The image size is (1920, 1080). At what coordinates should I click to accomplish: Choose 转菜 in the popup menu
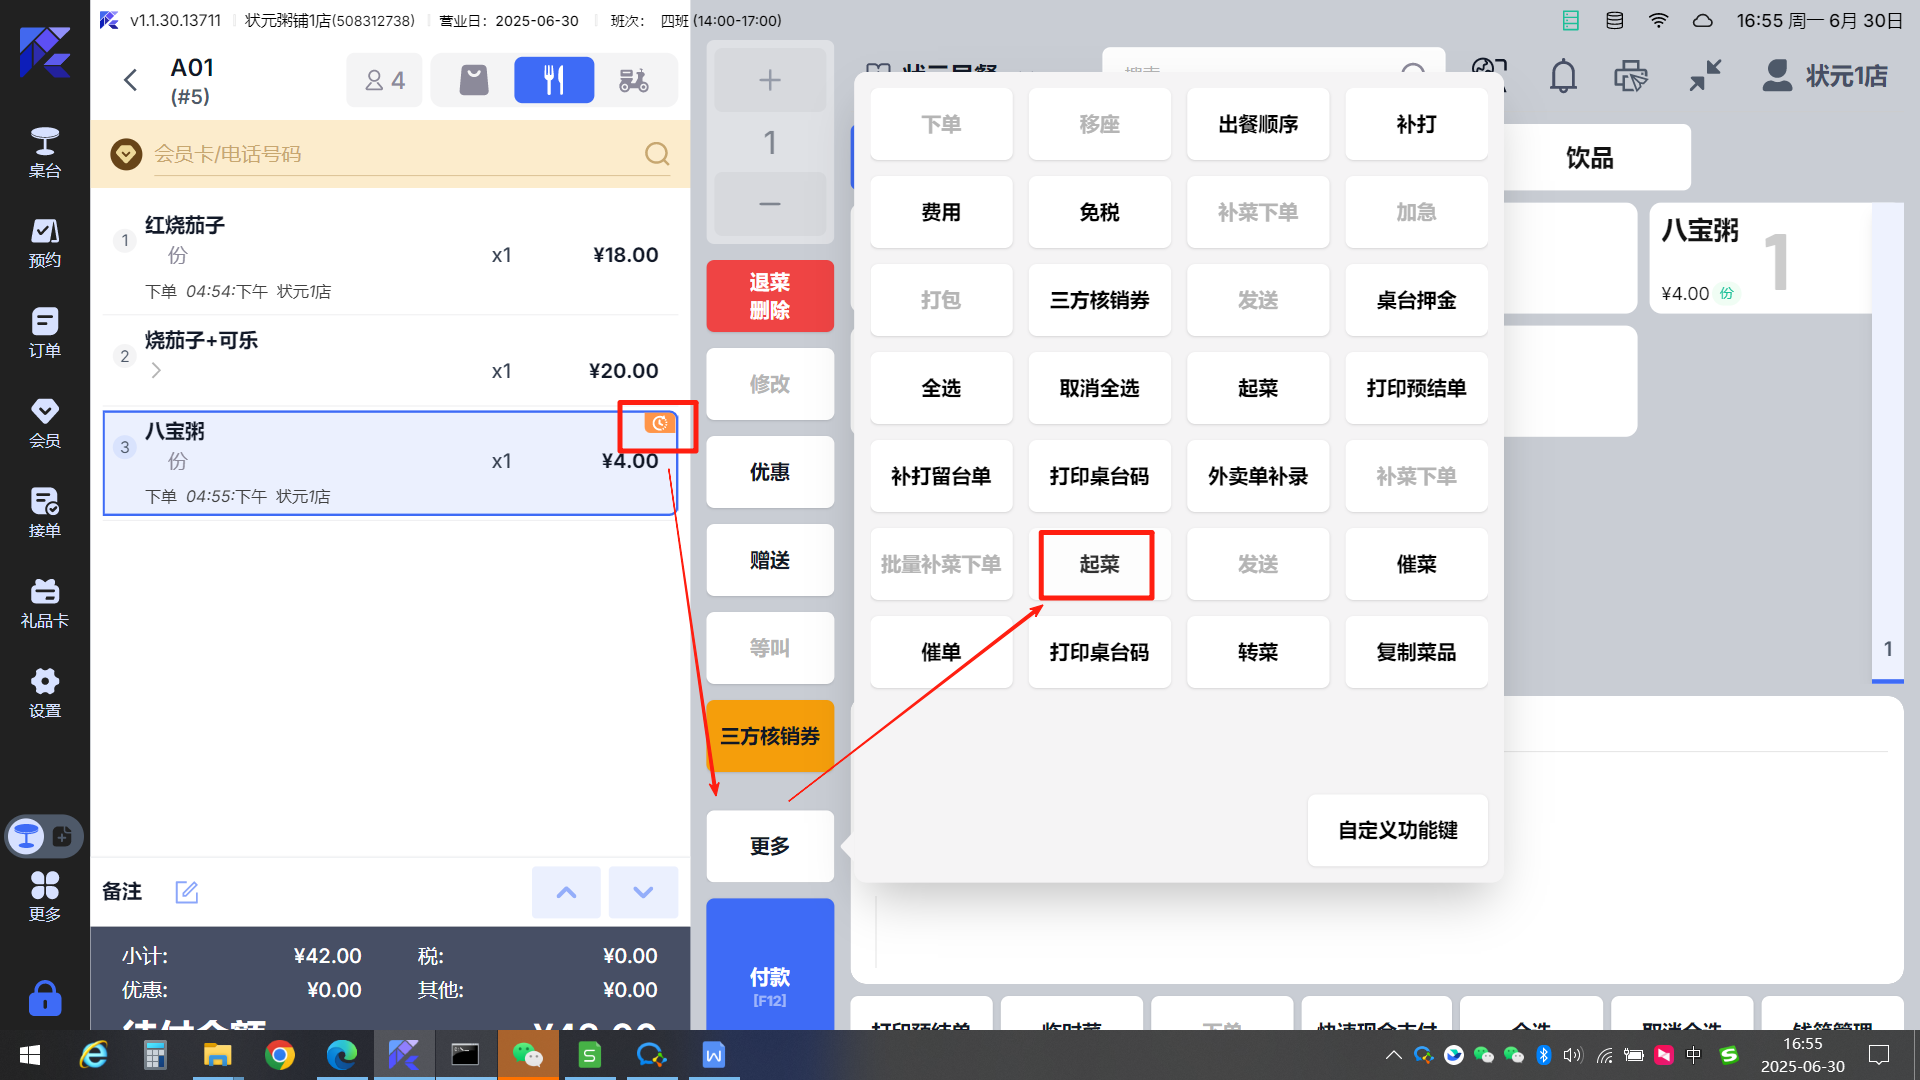pyautogui.click(x=1258, y=652)
